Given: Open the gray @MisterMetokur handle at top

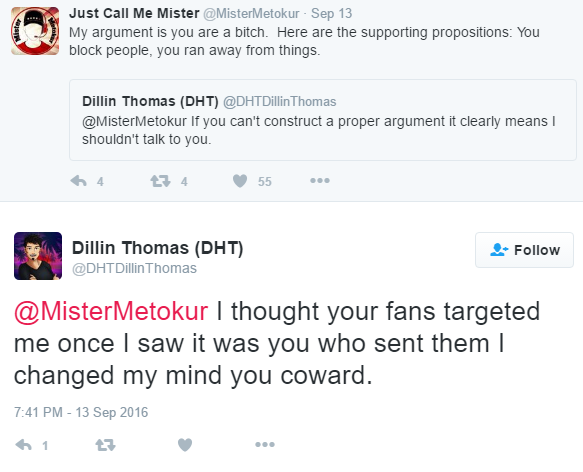Looking at the screenshot, I should pyautogui.click(x=251, y=14).
